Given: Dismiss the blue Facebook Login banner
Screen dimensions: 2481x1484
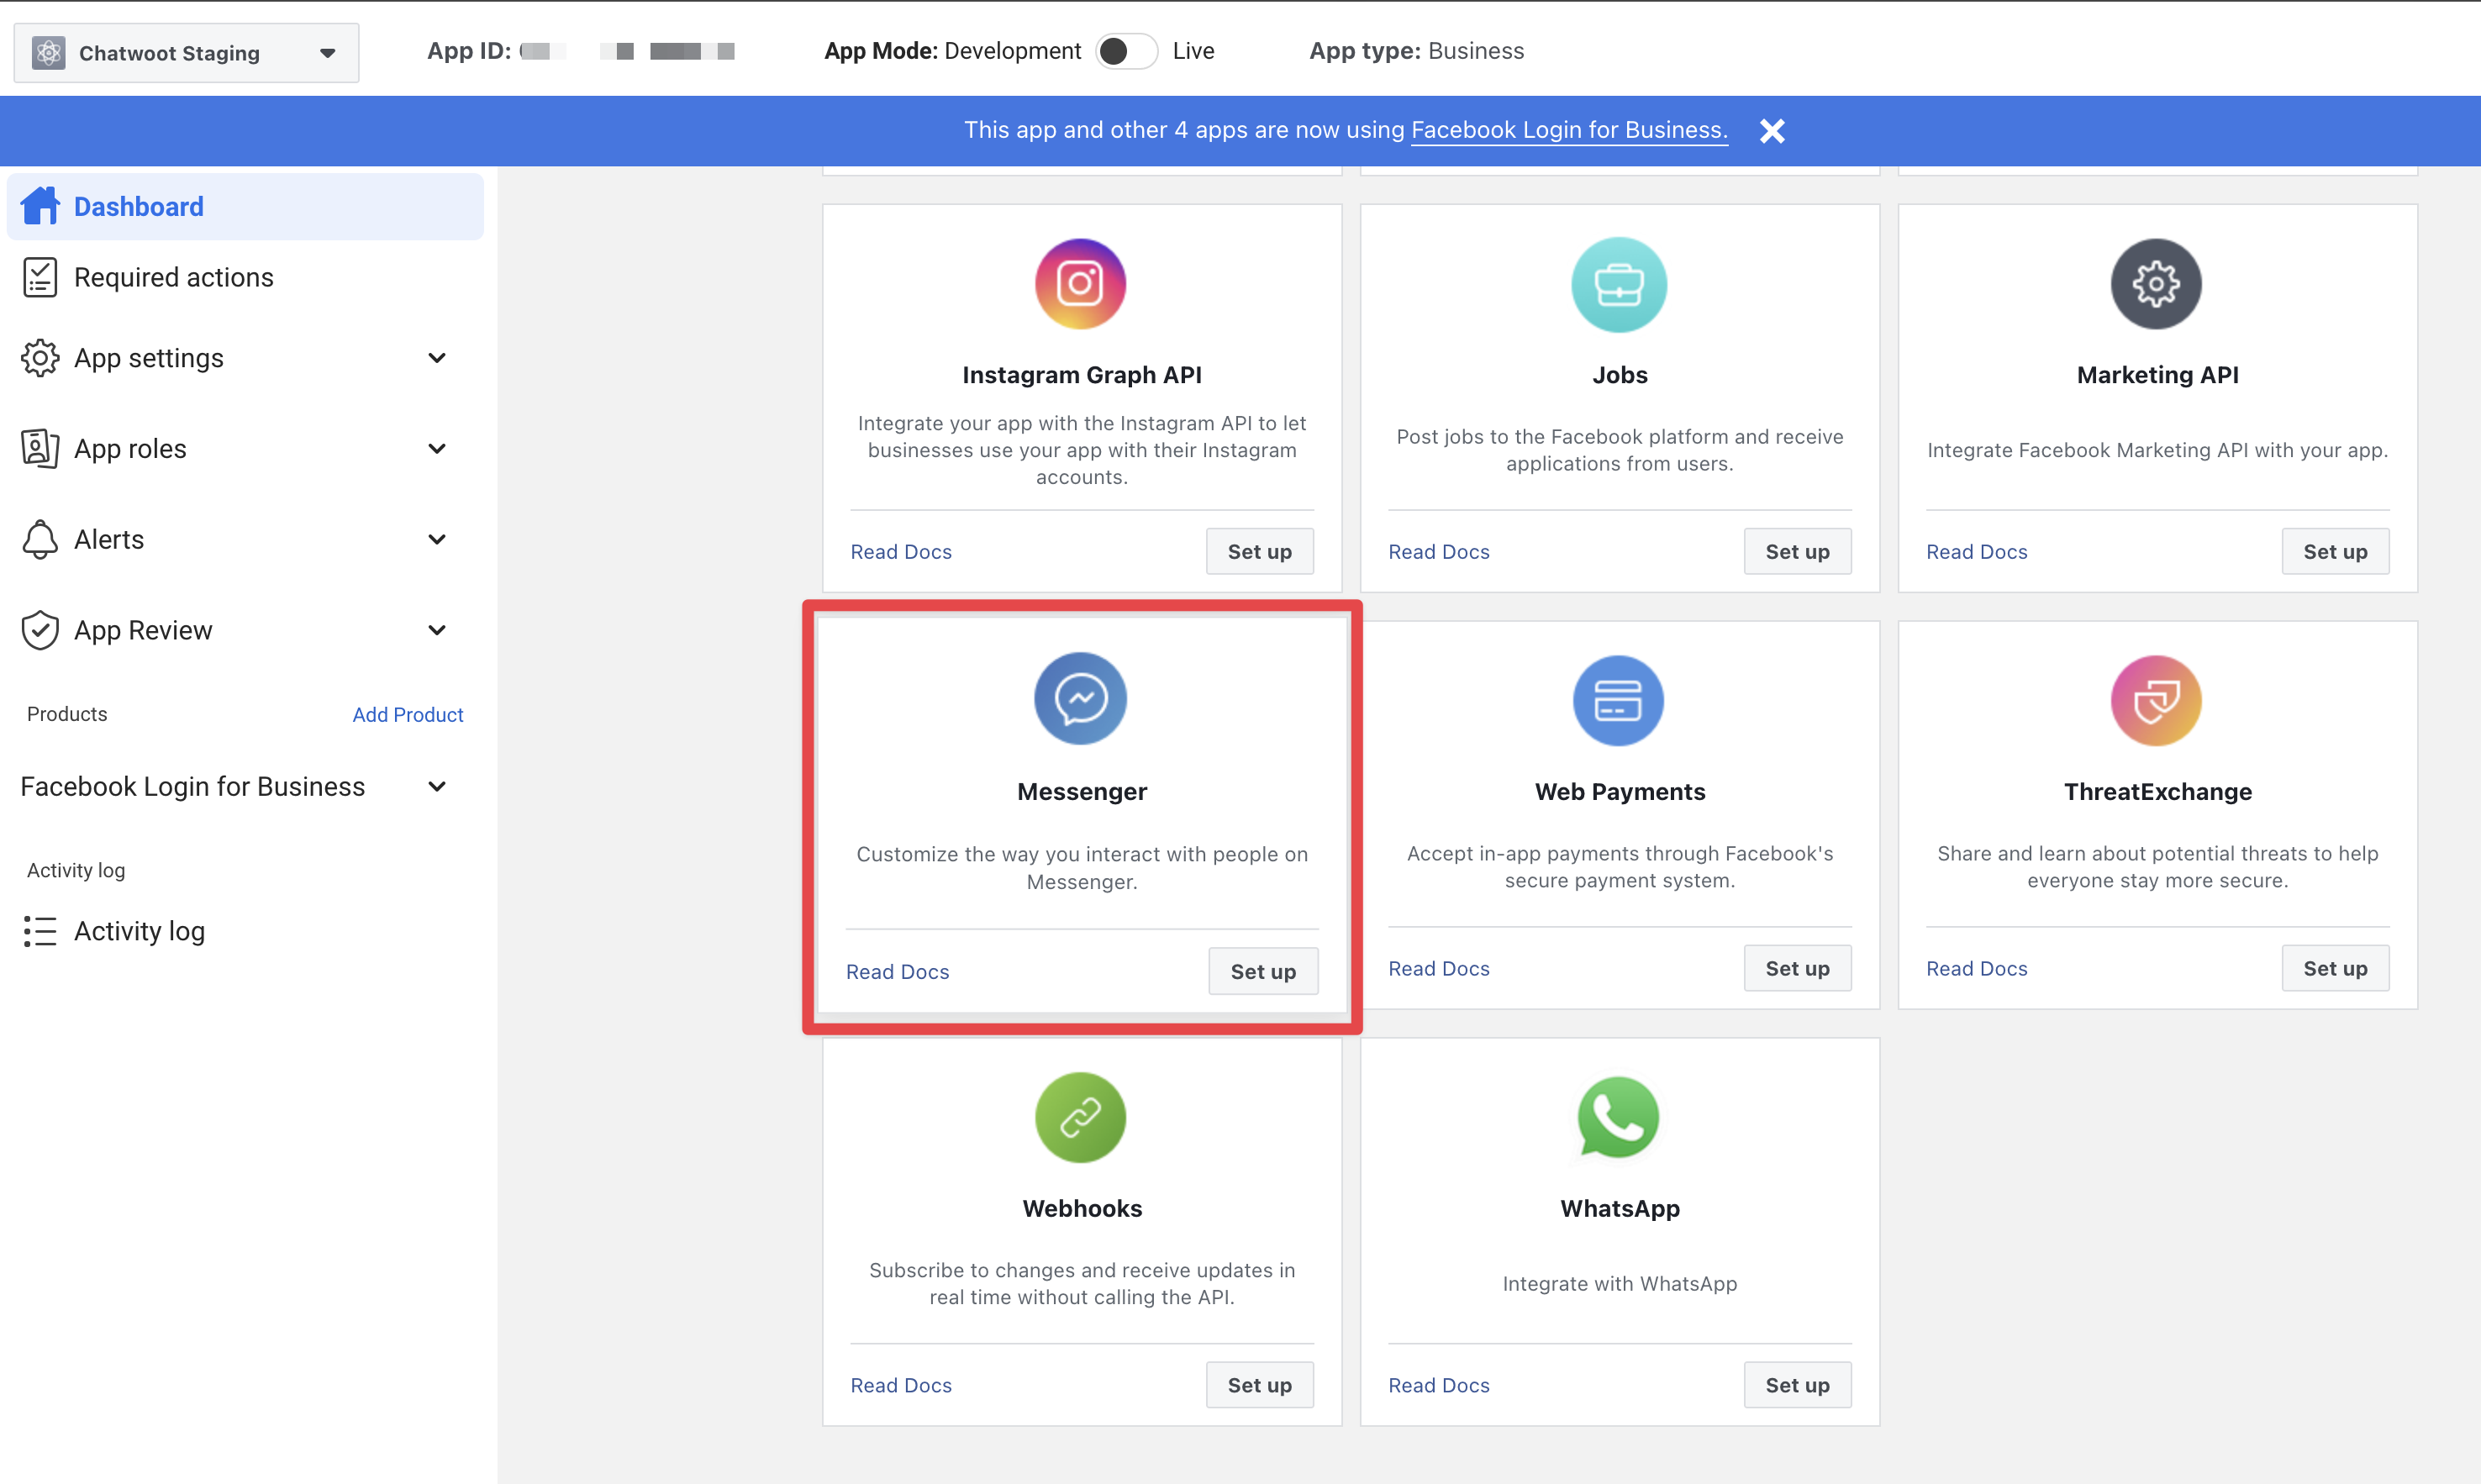Looking at the screenshot, I should 1772,131.
